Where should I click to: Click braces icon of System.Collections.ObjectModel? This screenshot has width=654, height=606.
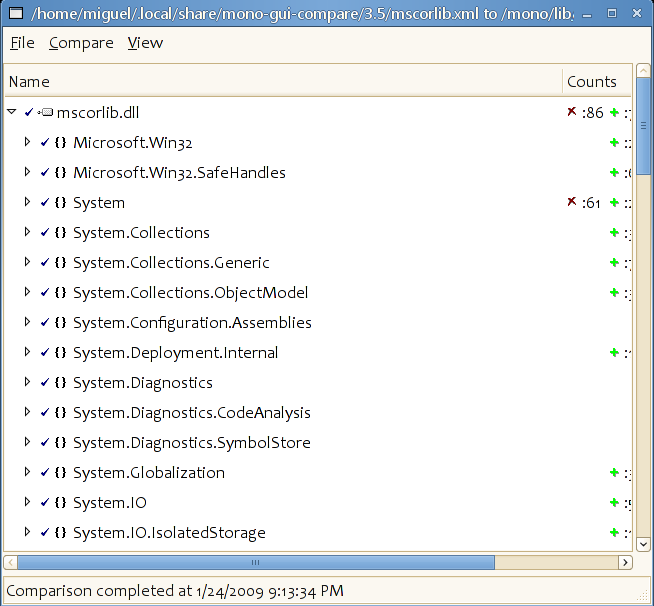(x=60, y=292)
